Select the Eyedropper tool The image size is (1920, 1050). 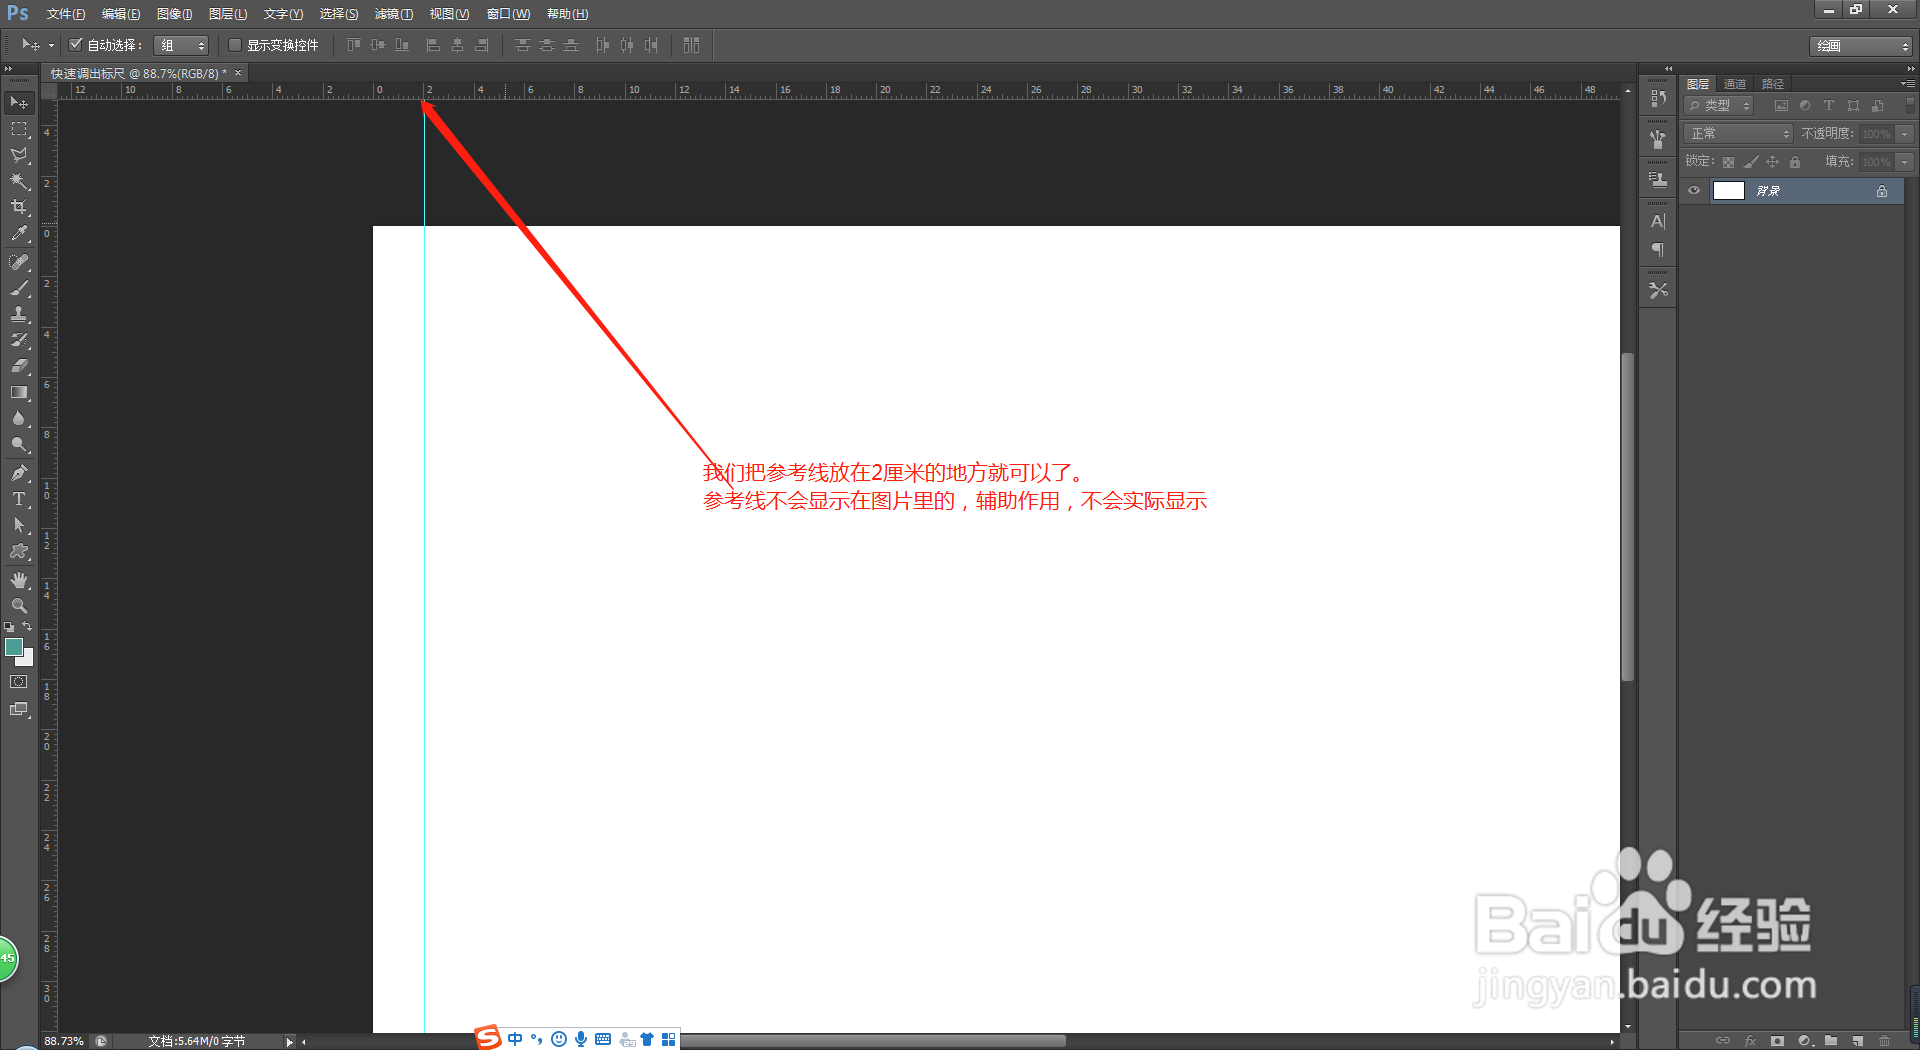pyautogui.click(x=19, y=234)
